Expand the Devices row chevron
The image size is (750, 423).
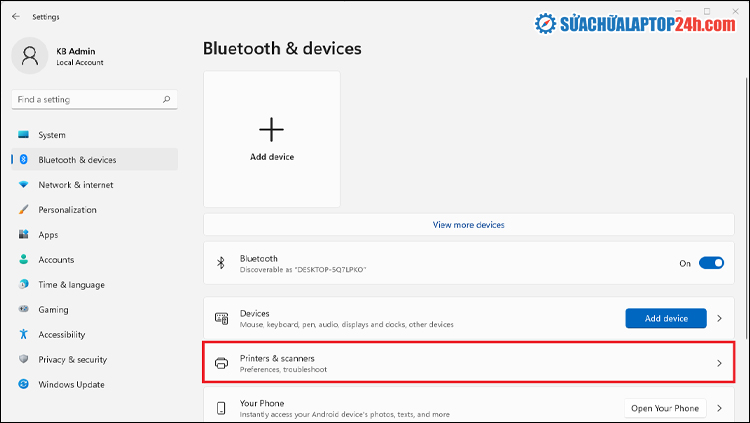pyautogui.click(x=719, y=318)
